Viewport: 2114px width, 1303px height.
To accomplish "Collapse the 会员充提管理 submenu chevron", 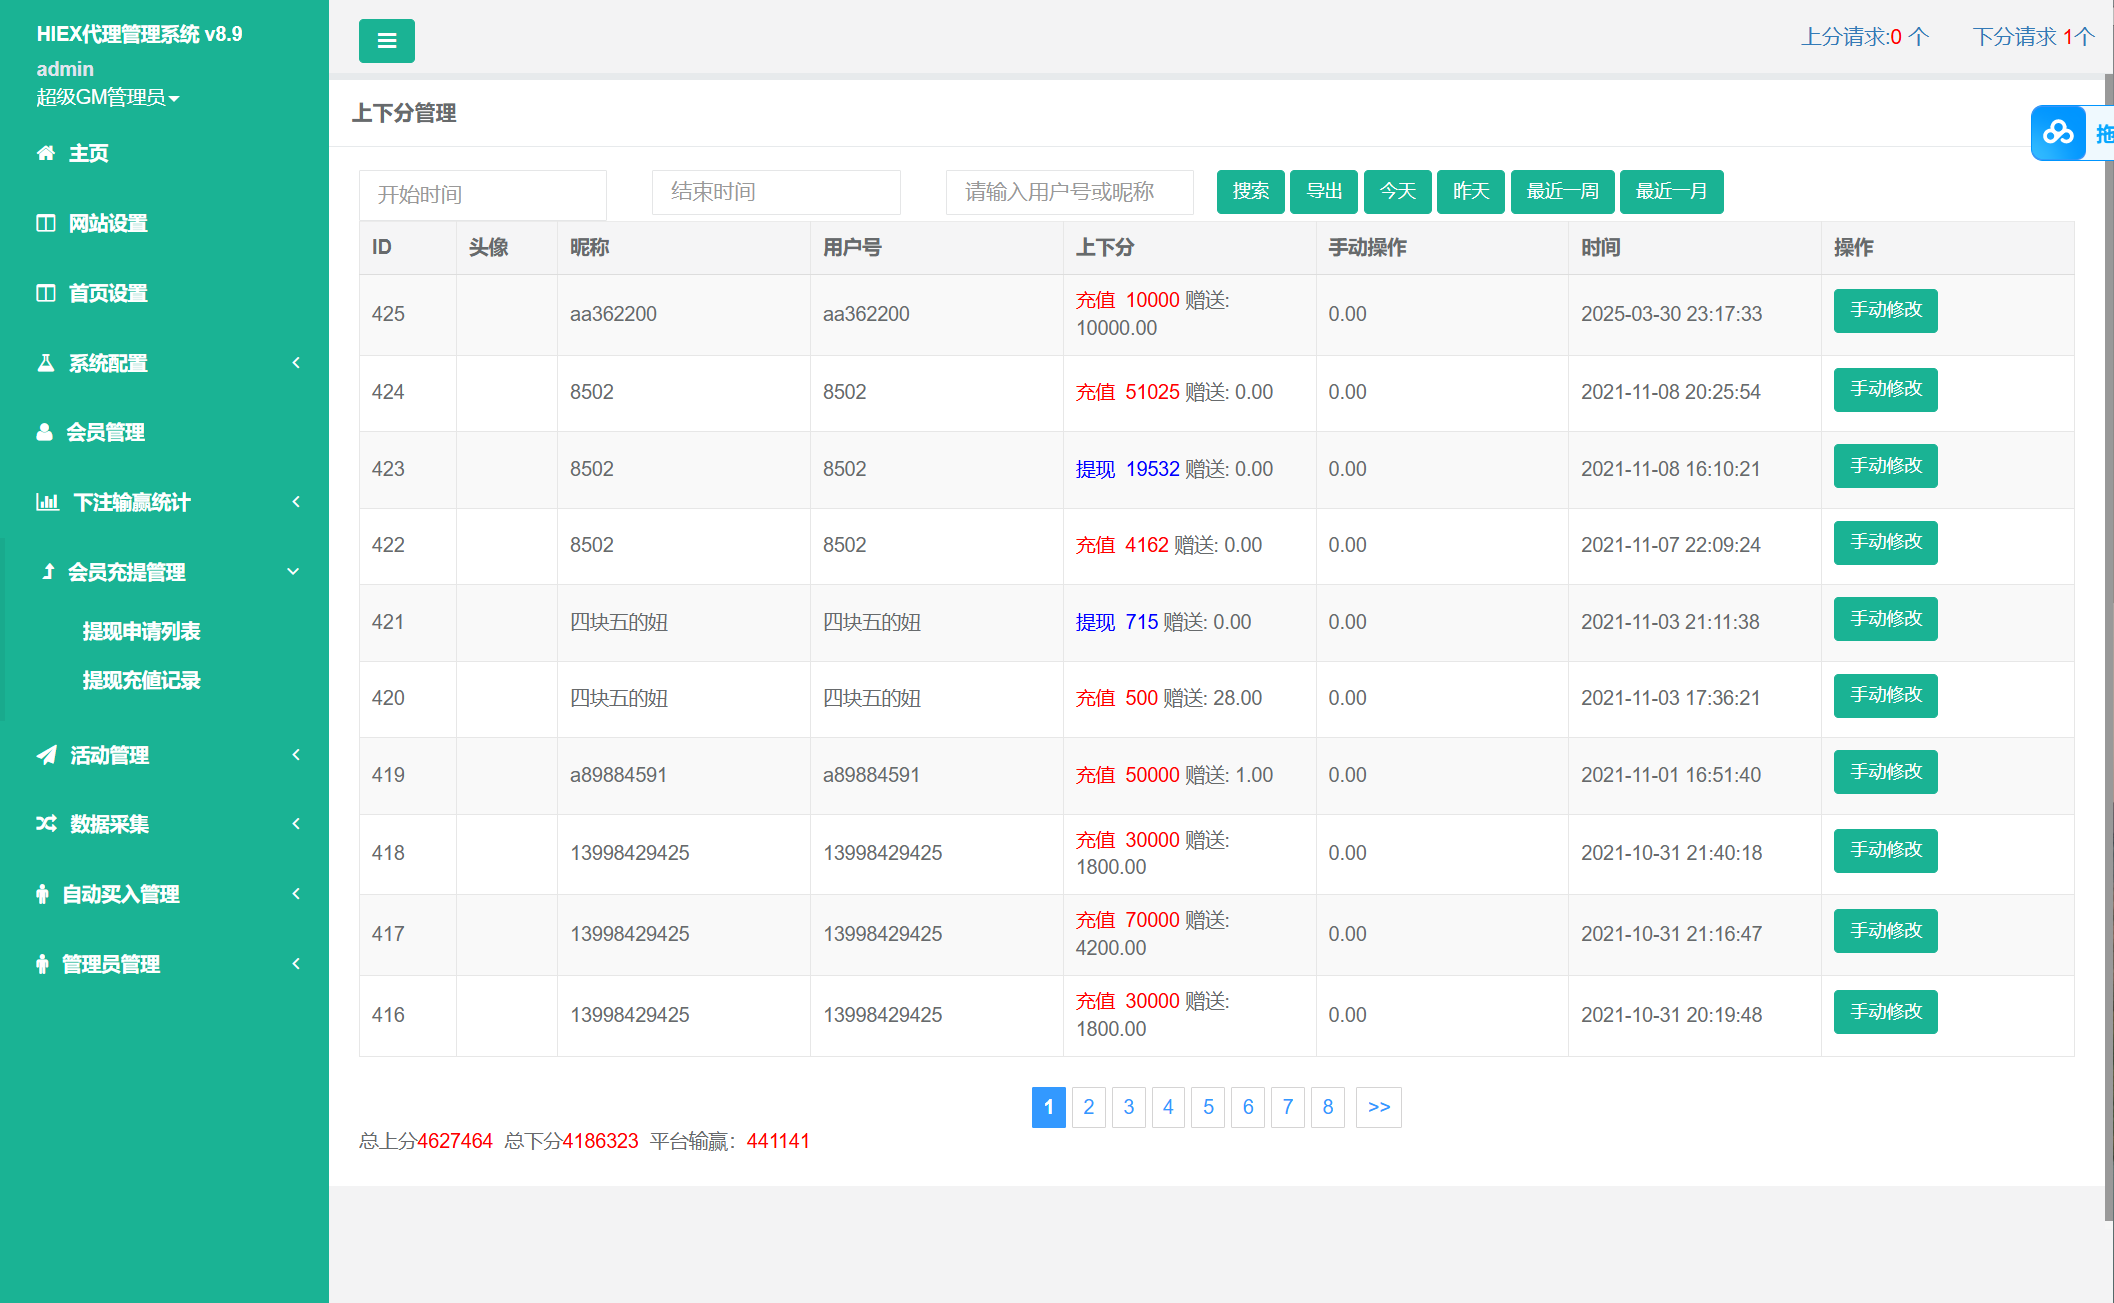I will click(x=293, y=572).
